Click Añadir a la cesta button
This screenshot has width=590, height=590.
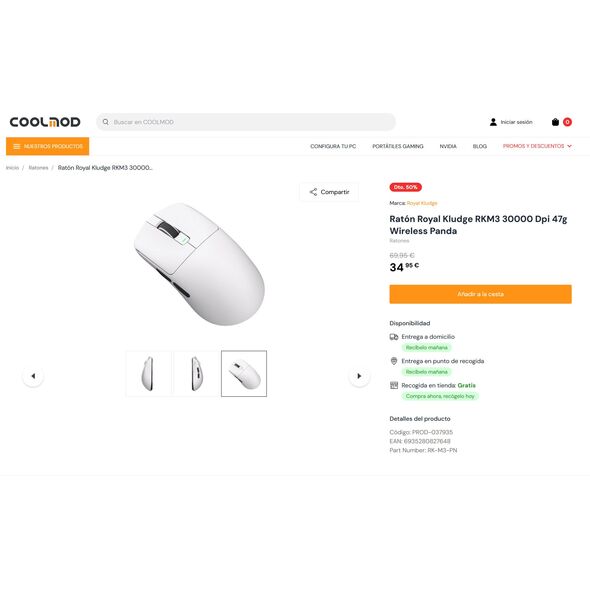pos(481,294)
